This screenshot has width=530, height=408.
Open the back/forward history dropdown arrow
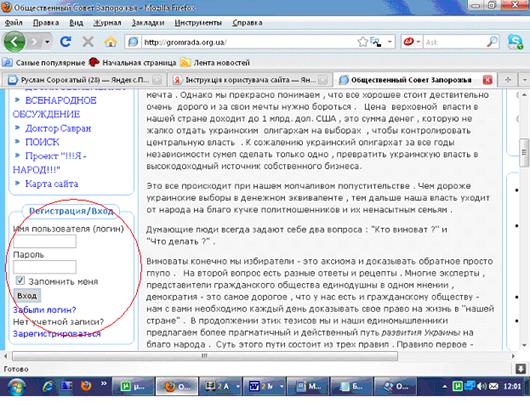pos(47,42)
